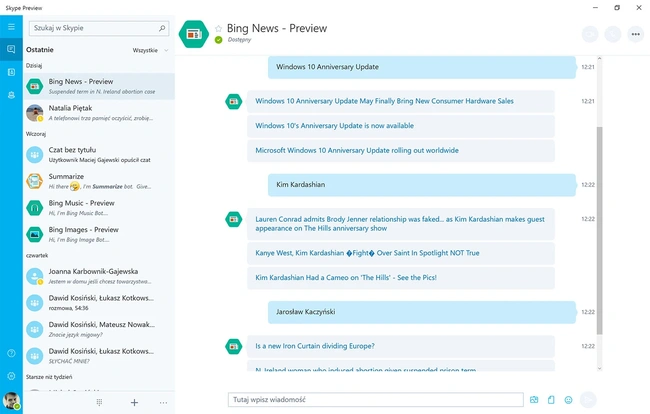650x414 pixels.
Task: Click the bot avatar beside Iron Curtain message
Action: click(233, 346)
